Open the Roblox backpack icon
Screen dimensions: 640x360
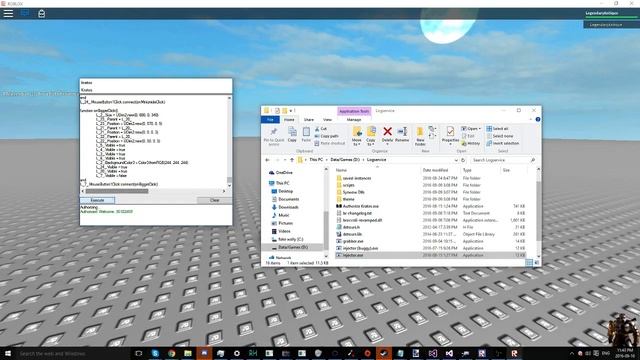(x=41, y=13)
